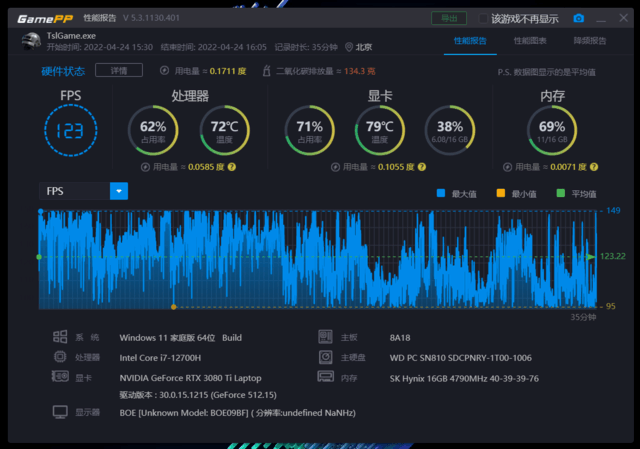Toggle the 最大值 blue legend series
Viewport: 640px width, 449px height.
pos(441,193)
